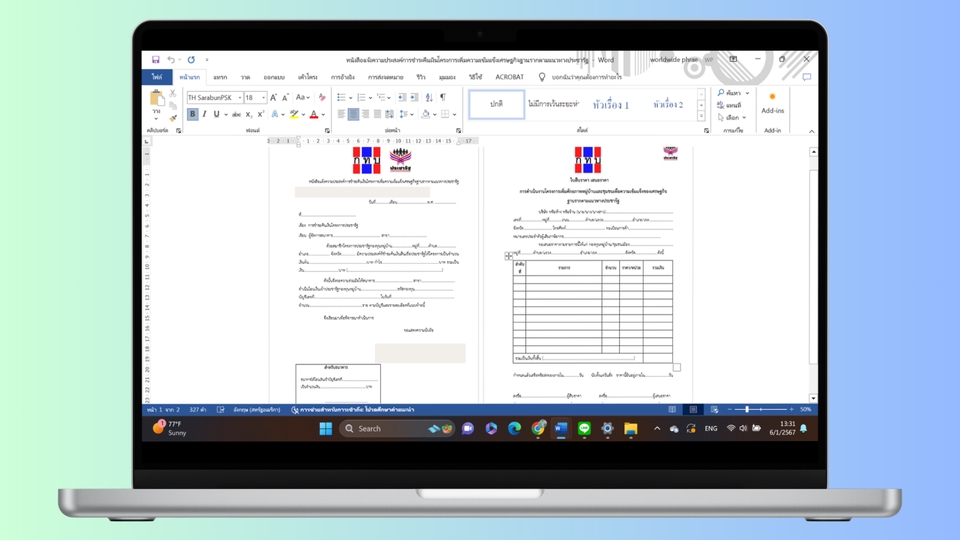Apply strikethrough with the abc icon
This screenshot has width=960, height=540.
[x=236, y=114]
